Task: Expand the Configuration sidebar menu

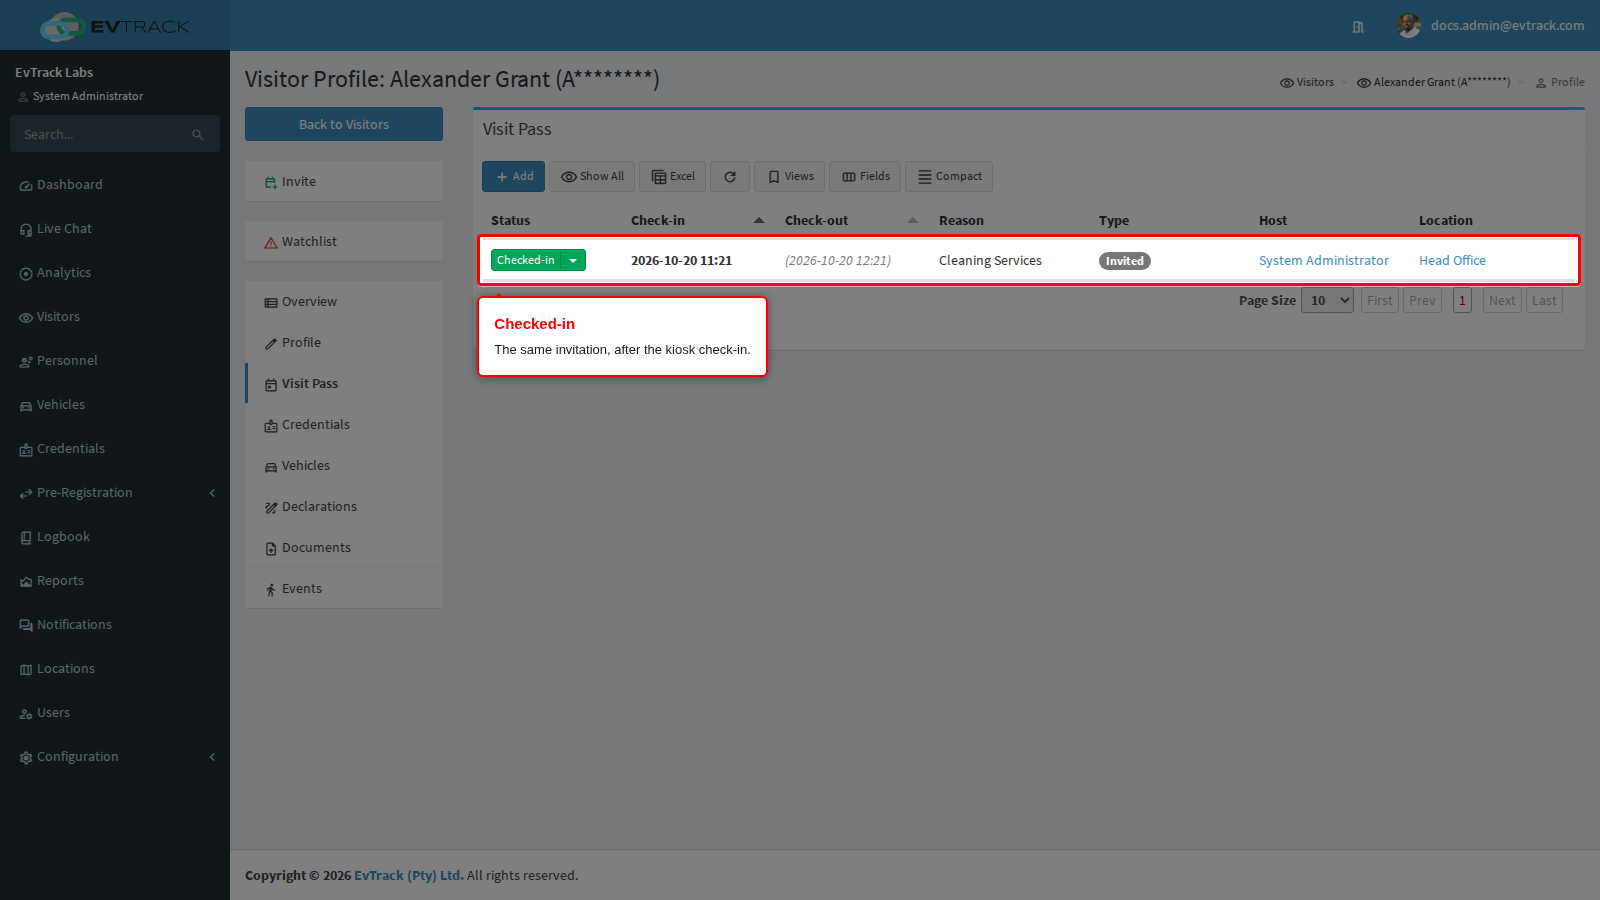Action: pos(115,757)
